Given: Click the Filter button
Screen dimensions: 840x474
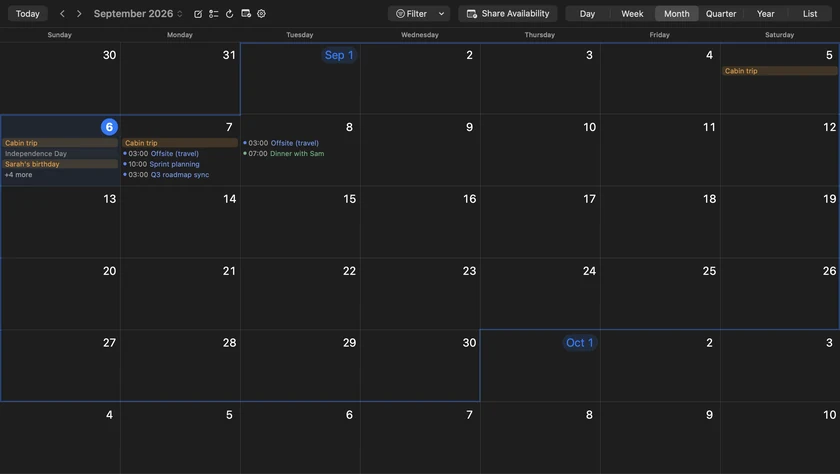Looking at the screenshot, I should 411,13.
